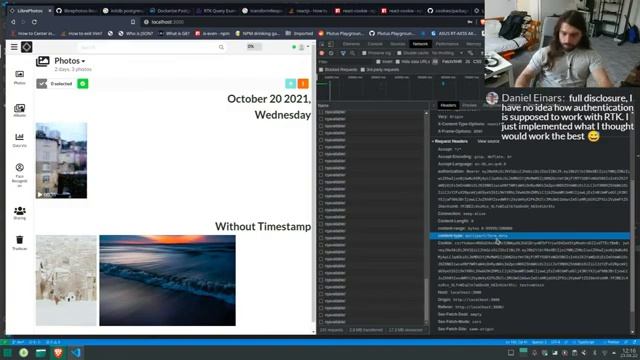Open Photos in the sidebar
The height and width of the screenshot is (360, 640).
pyautogui.click(x=20, y=77)
